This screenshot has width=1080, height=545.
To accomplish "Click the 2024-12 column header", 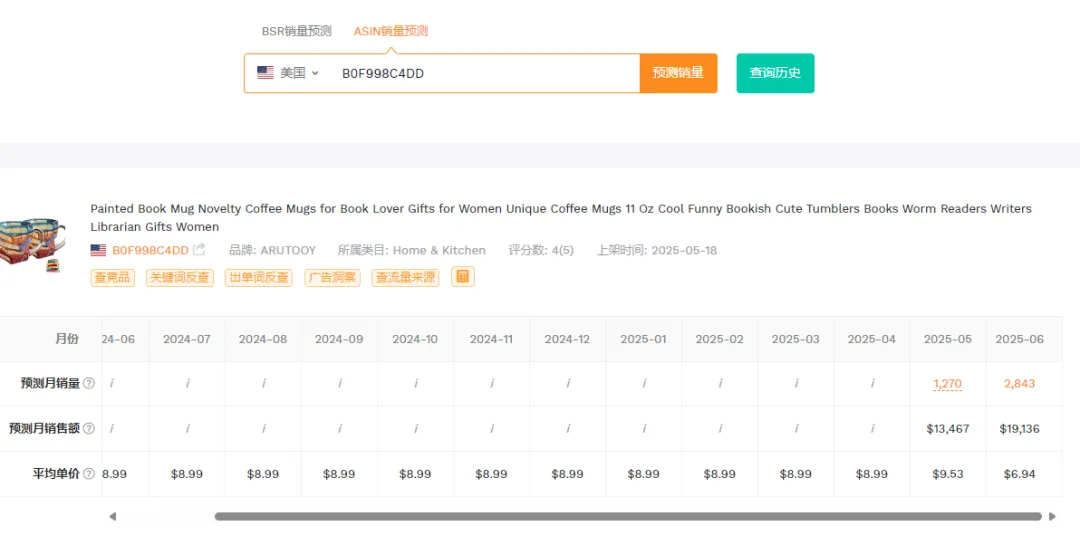I will [x=567, y=339].
